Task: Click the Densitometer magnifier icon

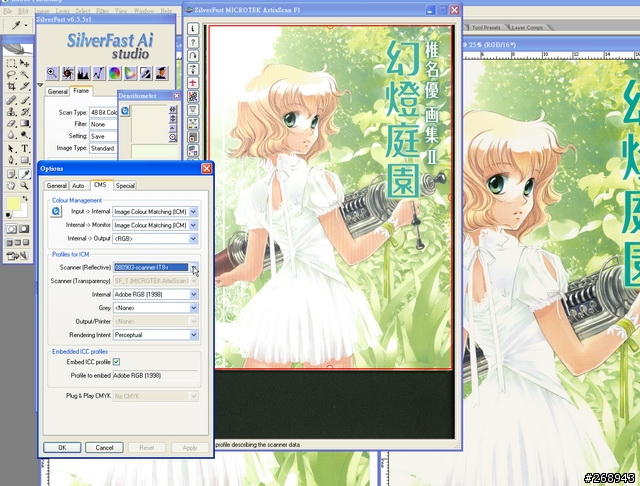Action: pyautogui.click(x=173, y=138)
